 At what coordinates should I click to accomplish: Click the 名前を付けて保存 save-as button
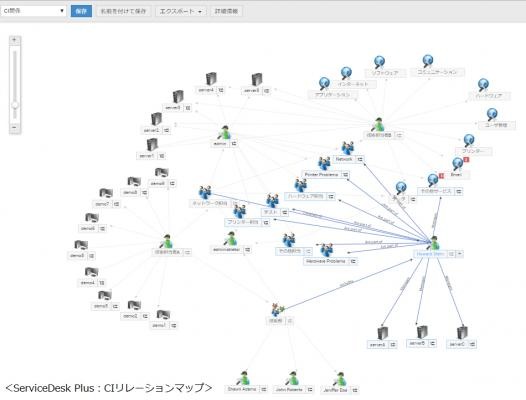pos(123,11)
